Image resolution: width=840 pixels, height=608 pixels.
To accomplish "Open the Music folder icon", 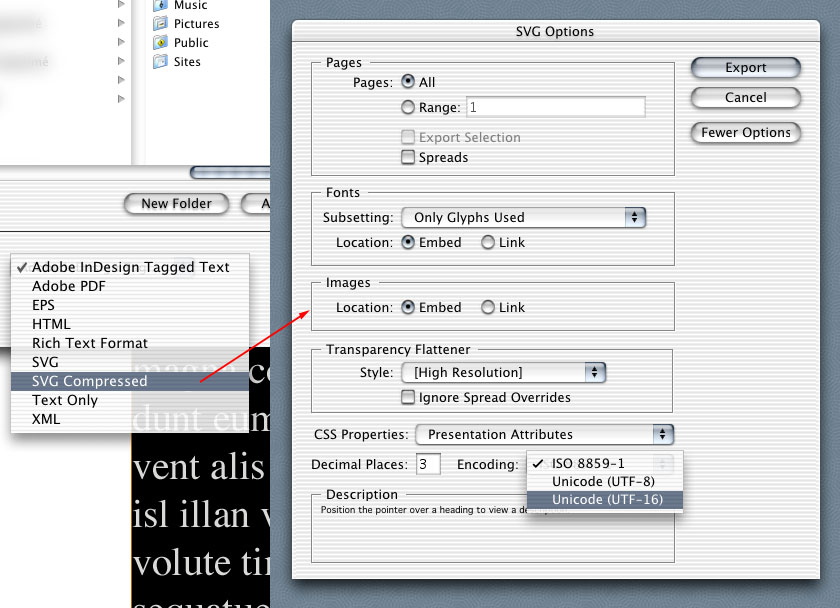I will (160, 5).
